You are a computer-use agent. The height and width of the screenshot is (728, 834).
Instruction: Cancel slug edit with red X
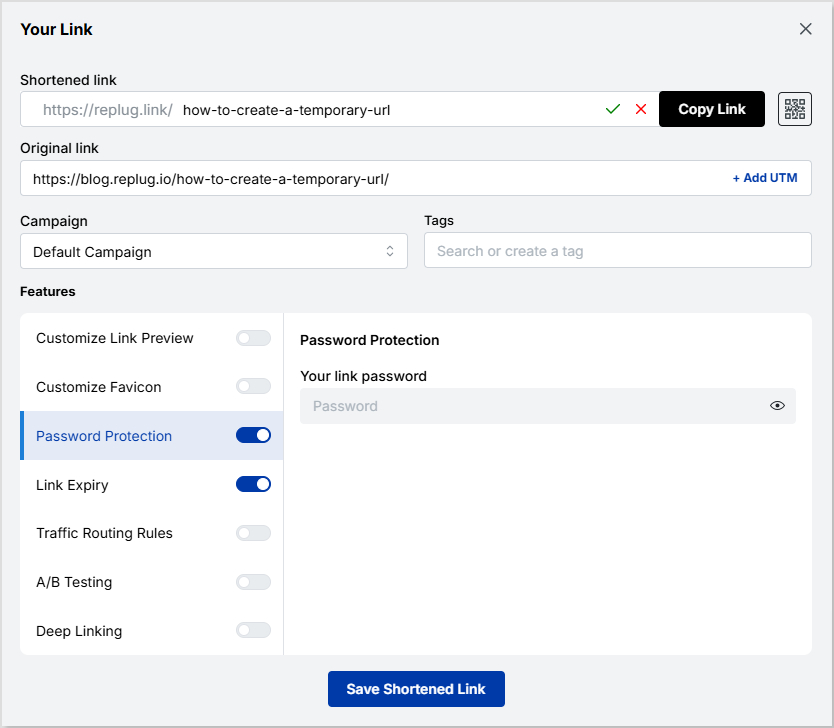coord(641,110)
